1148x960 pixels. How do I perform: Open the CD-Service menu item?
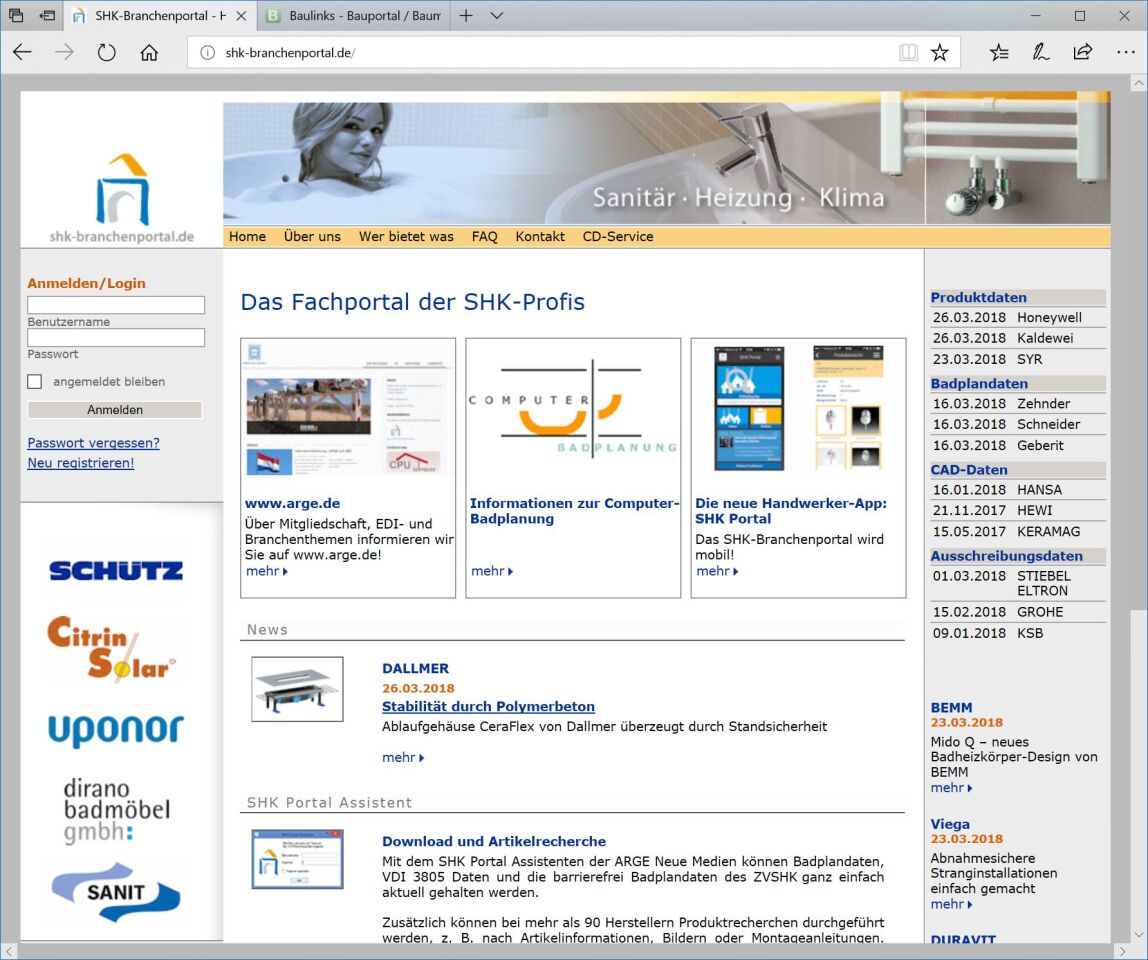point(618,237)
